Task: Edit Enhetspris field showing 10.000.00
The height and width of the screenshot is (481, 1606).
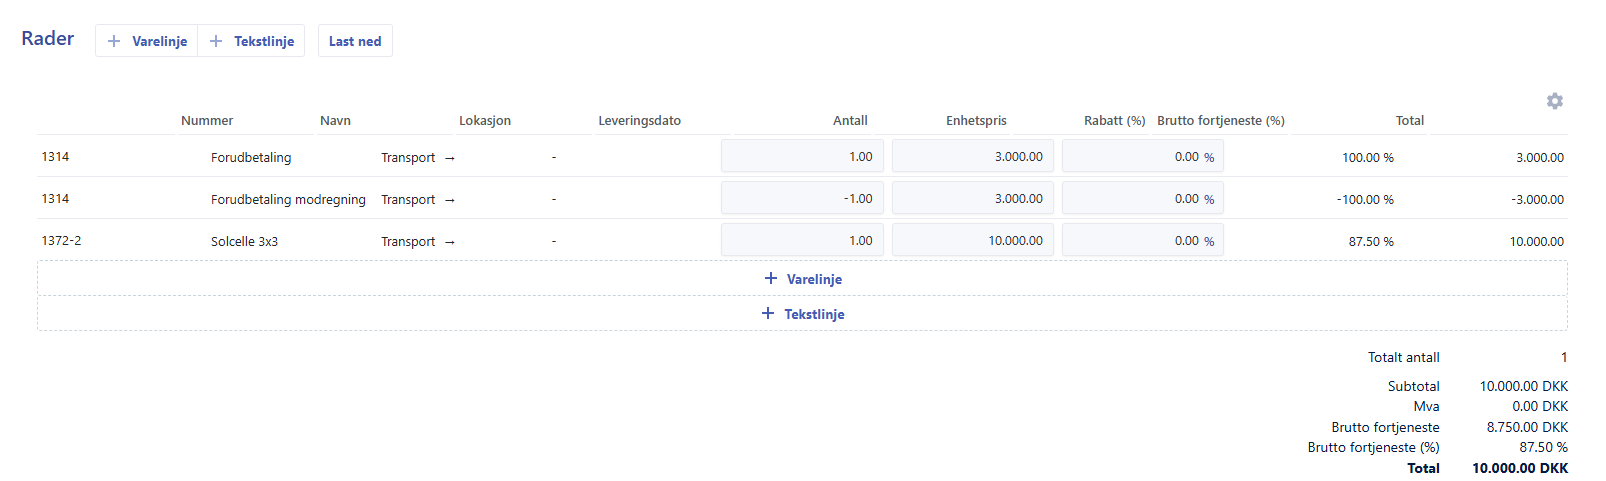Action: pyautogui.click(x=972, y=241)
